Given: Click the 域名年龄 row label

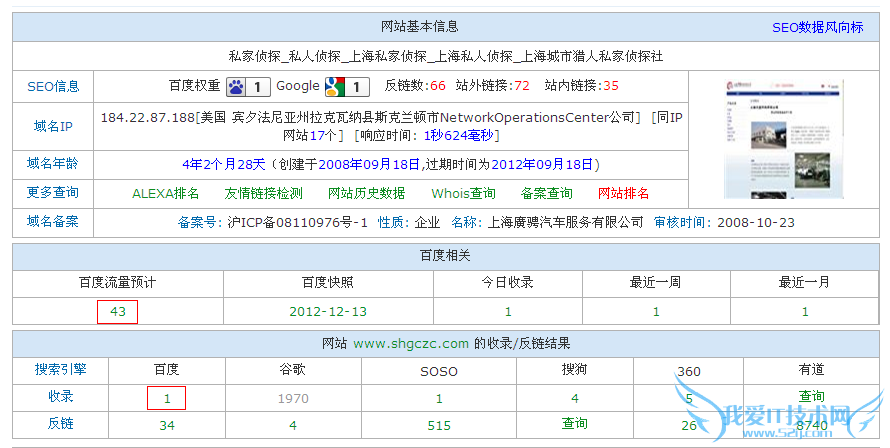Looking at the screenshot, I should (x=53, y=164).
